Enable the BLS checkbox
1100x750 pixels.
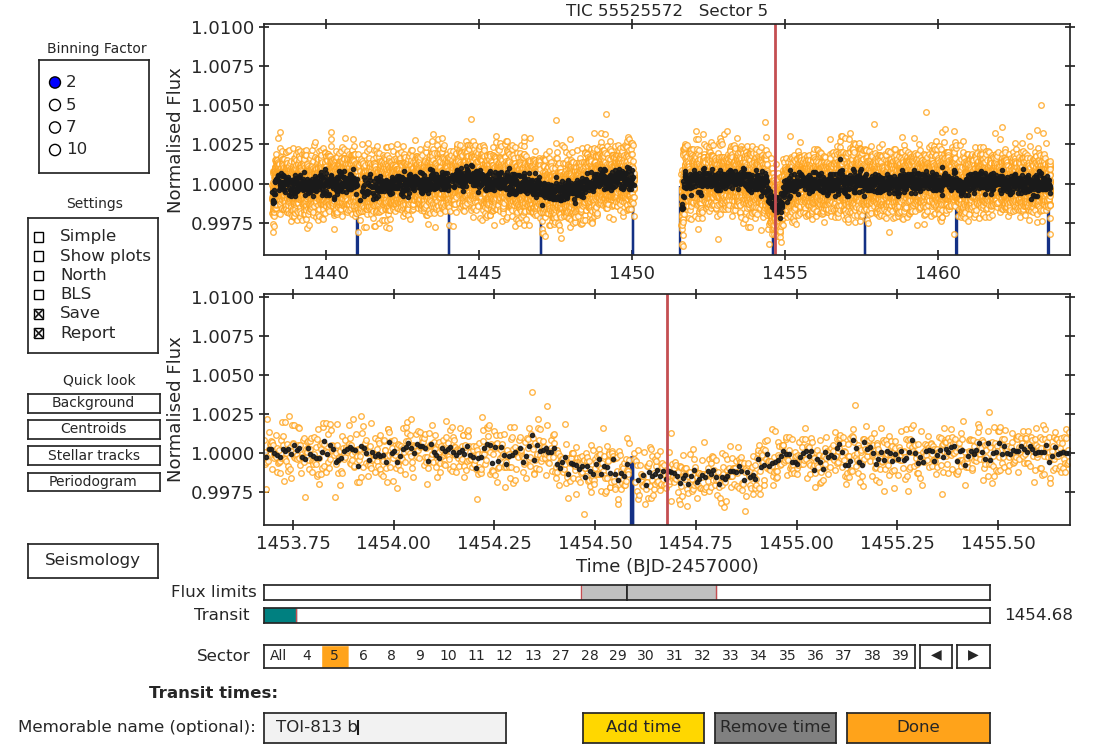coord(39,295)
